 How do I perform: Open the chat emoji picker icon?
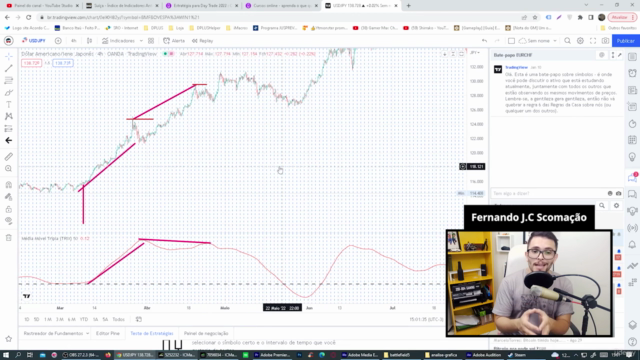point(610,193)
